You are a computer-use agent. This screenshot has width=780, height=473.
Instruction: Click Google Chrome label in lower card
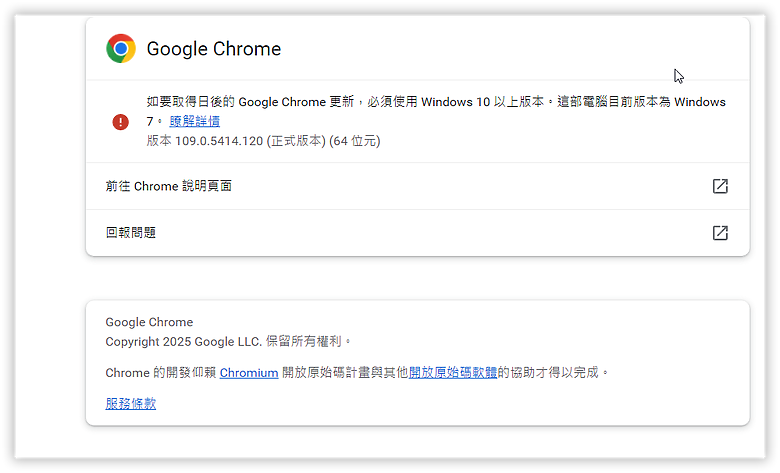tap(149, 322)
